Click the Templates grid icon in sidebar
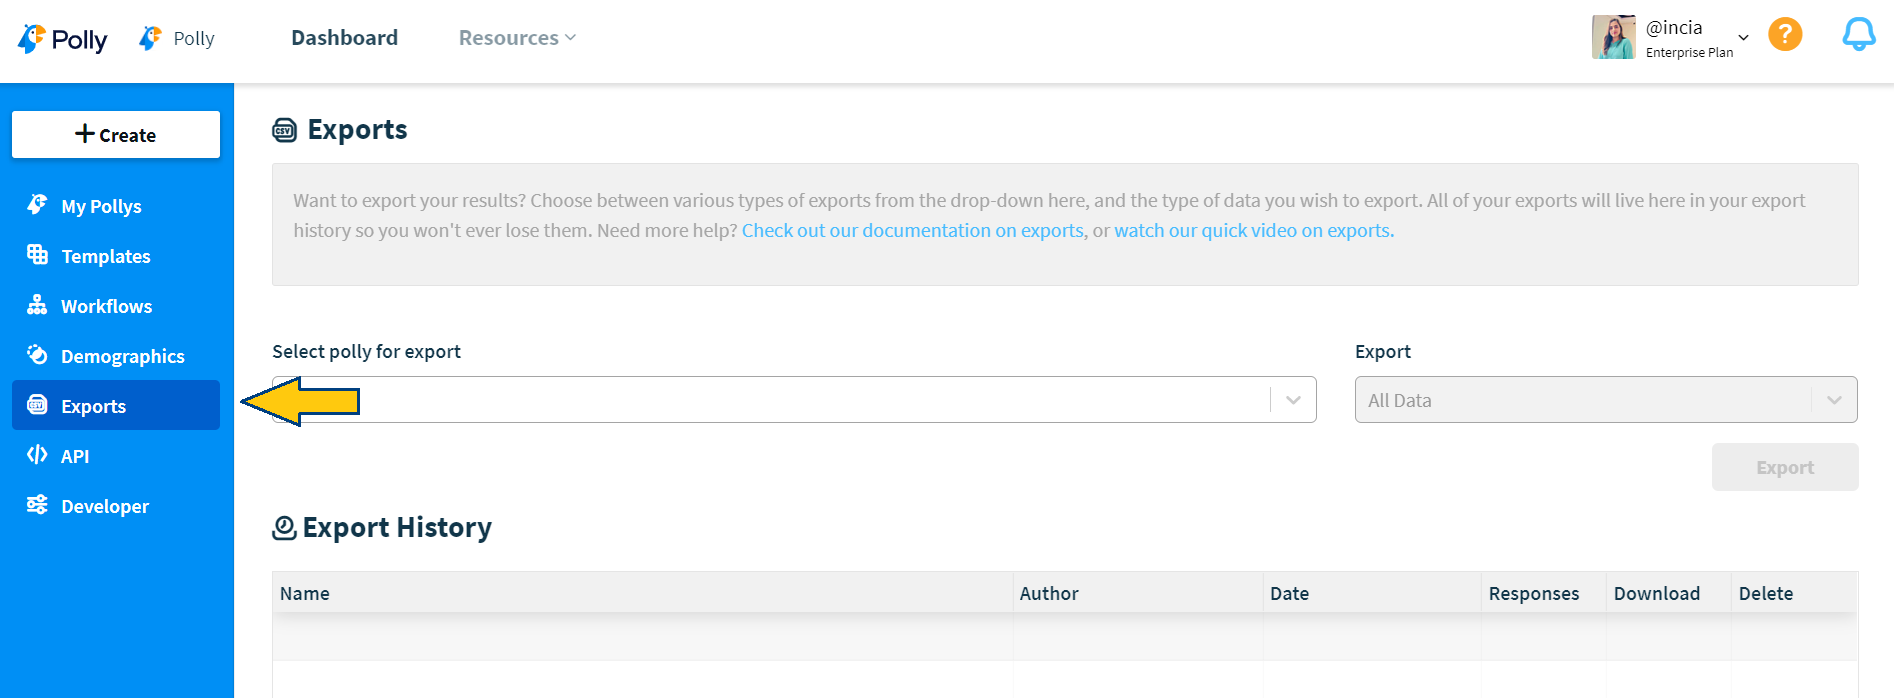This screenshot has height=698, width=1894. click(37, 255)
